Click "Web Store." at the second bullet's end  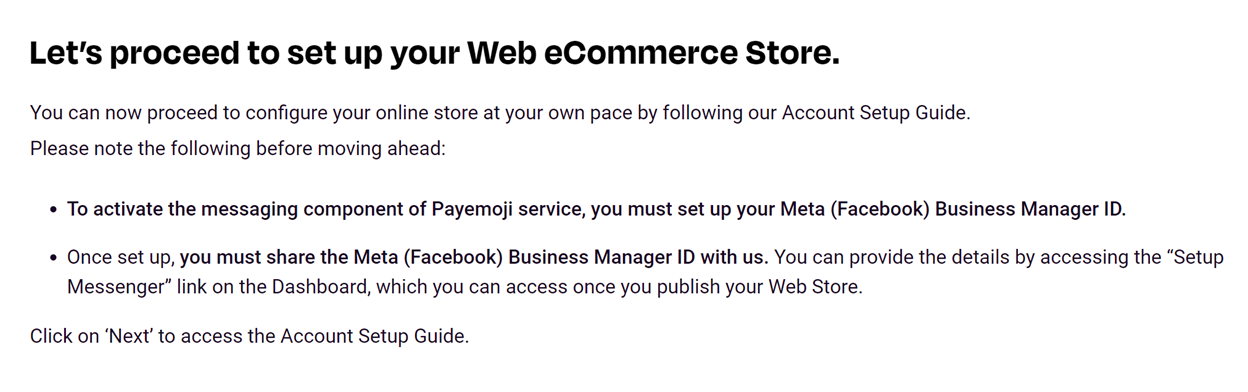tap(820, 286)
